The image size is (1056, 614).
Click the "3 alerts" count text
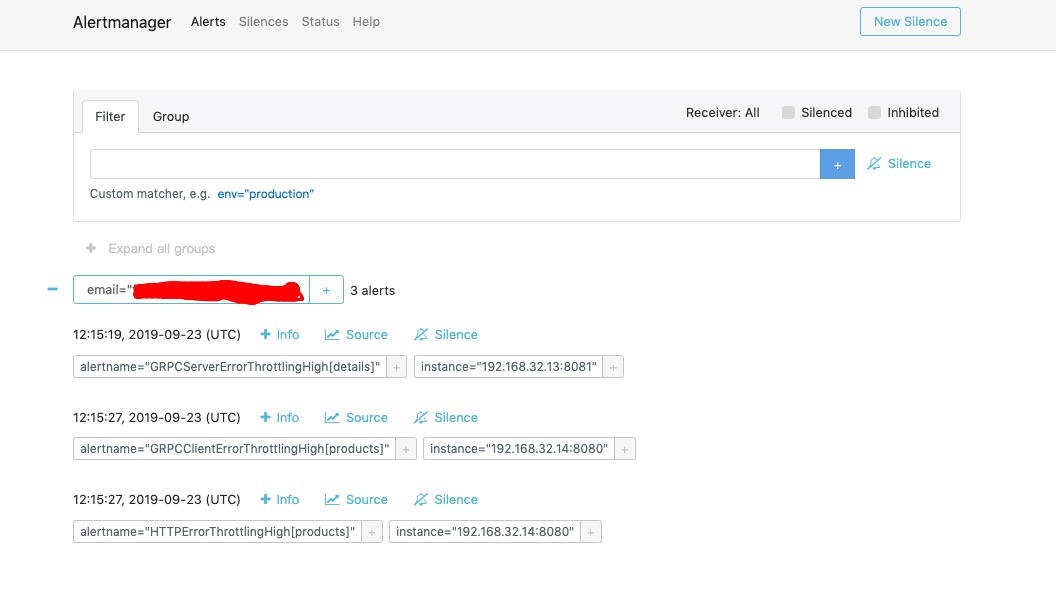[372, 290]
